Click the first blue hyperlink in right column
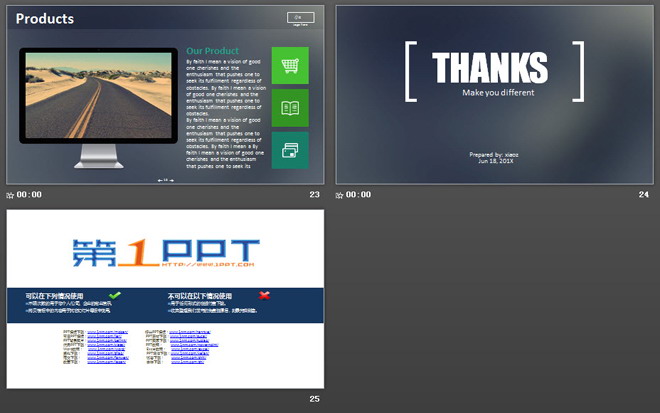Image resolution: width=660 pixels, height=413 pixels. tap(190, 332)
